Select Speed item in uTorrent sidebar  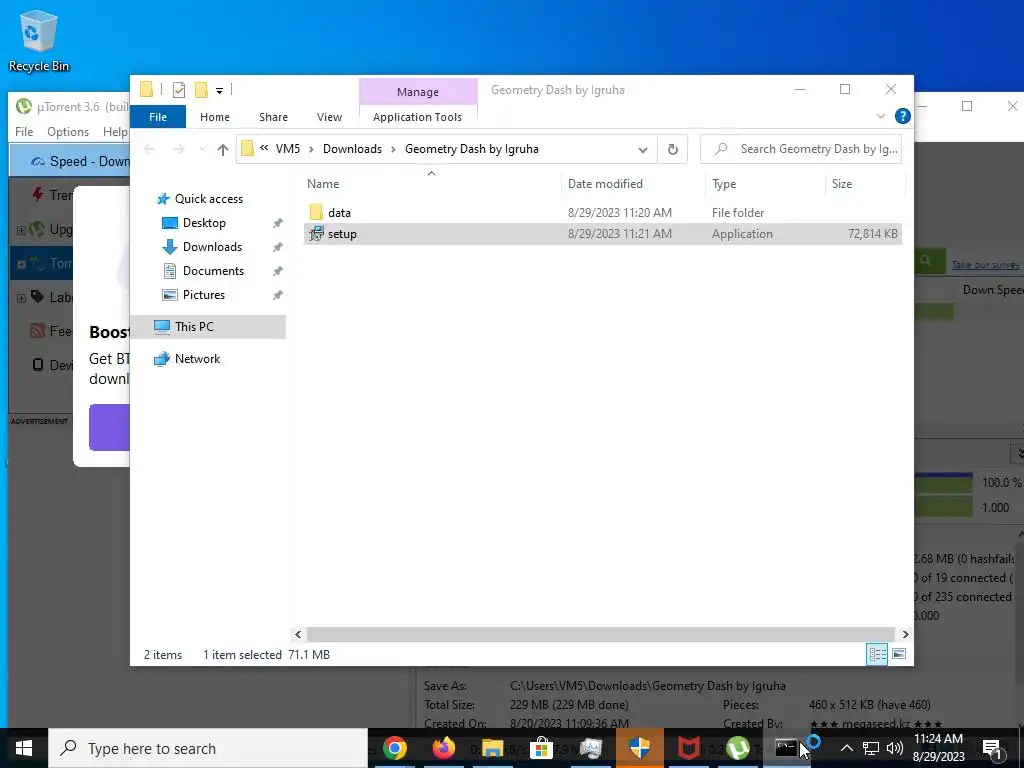(x=70, y=161)
